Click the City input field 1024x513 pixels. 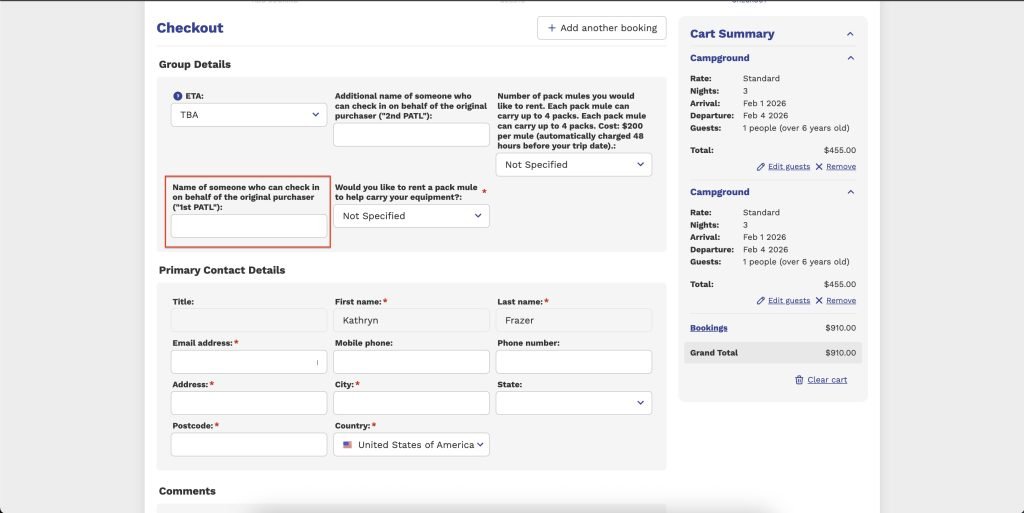(411, 403)
